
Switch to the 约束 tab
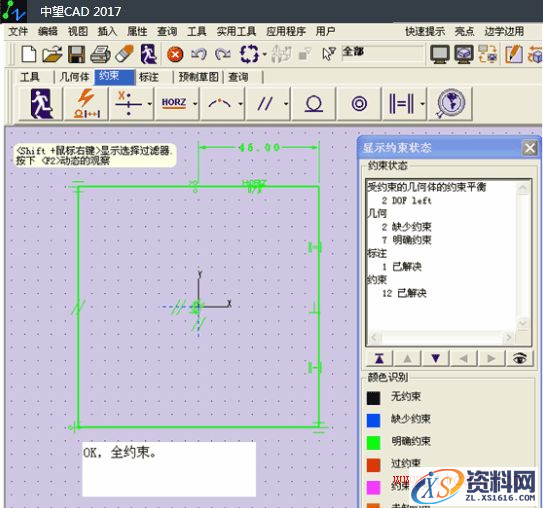[114, 77]
